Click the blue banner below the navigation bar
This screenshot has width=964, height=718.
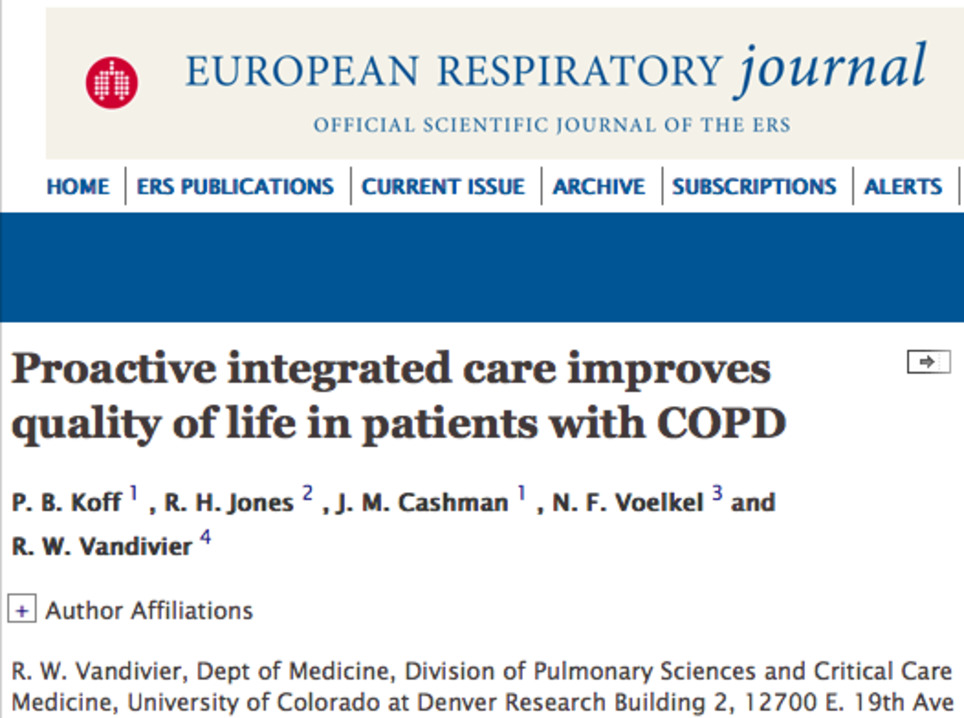482,266
